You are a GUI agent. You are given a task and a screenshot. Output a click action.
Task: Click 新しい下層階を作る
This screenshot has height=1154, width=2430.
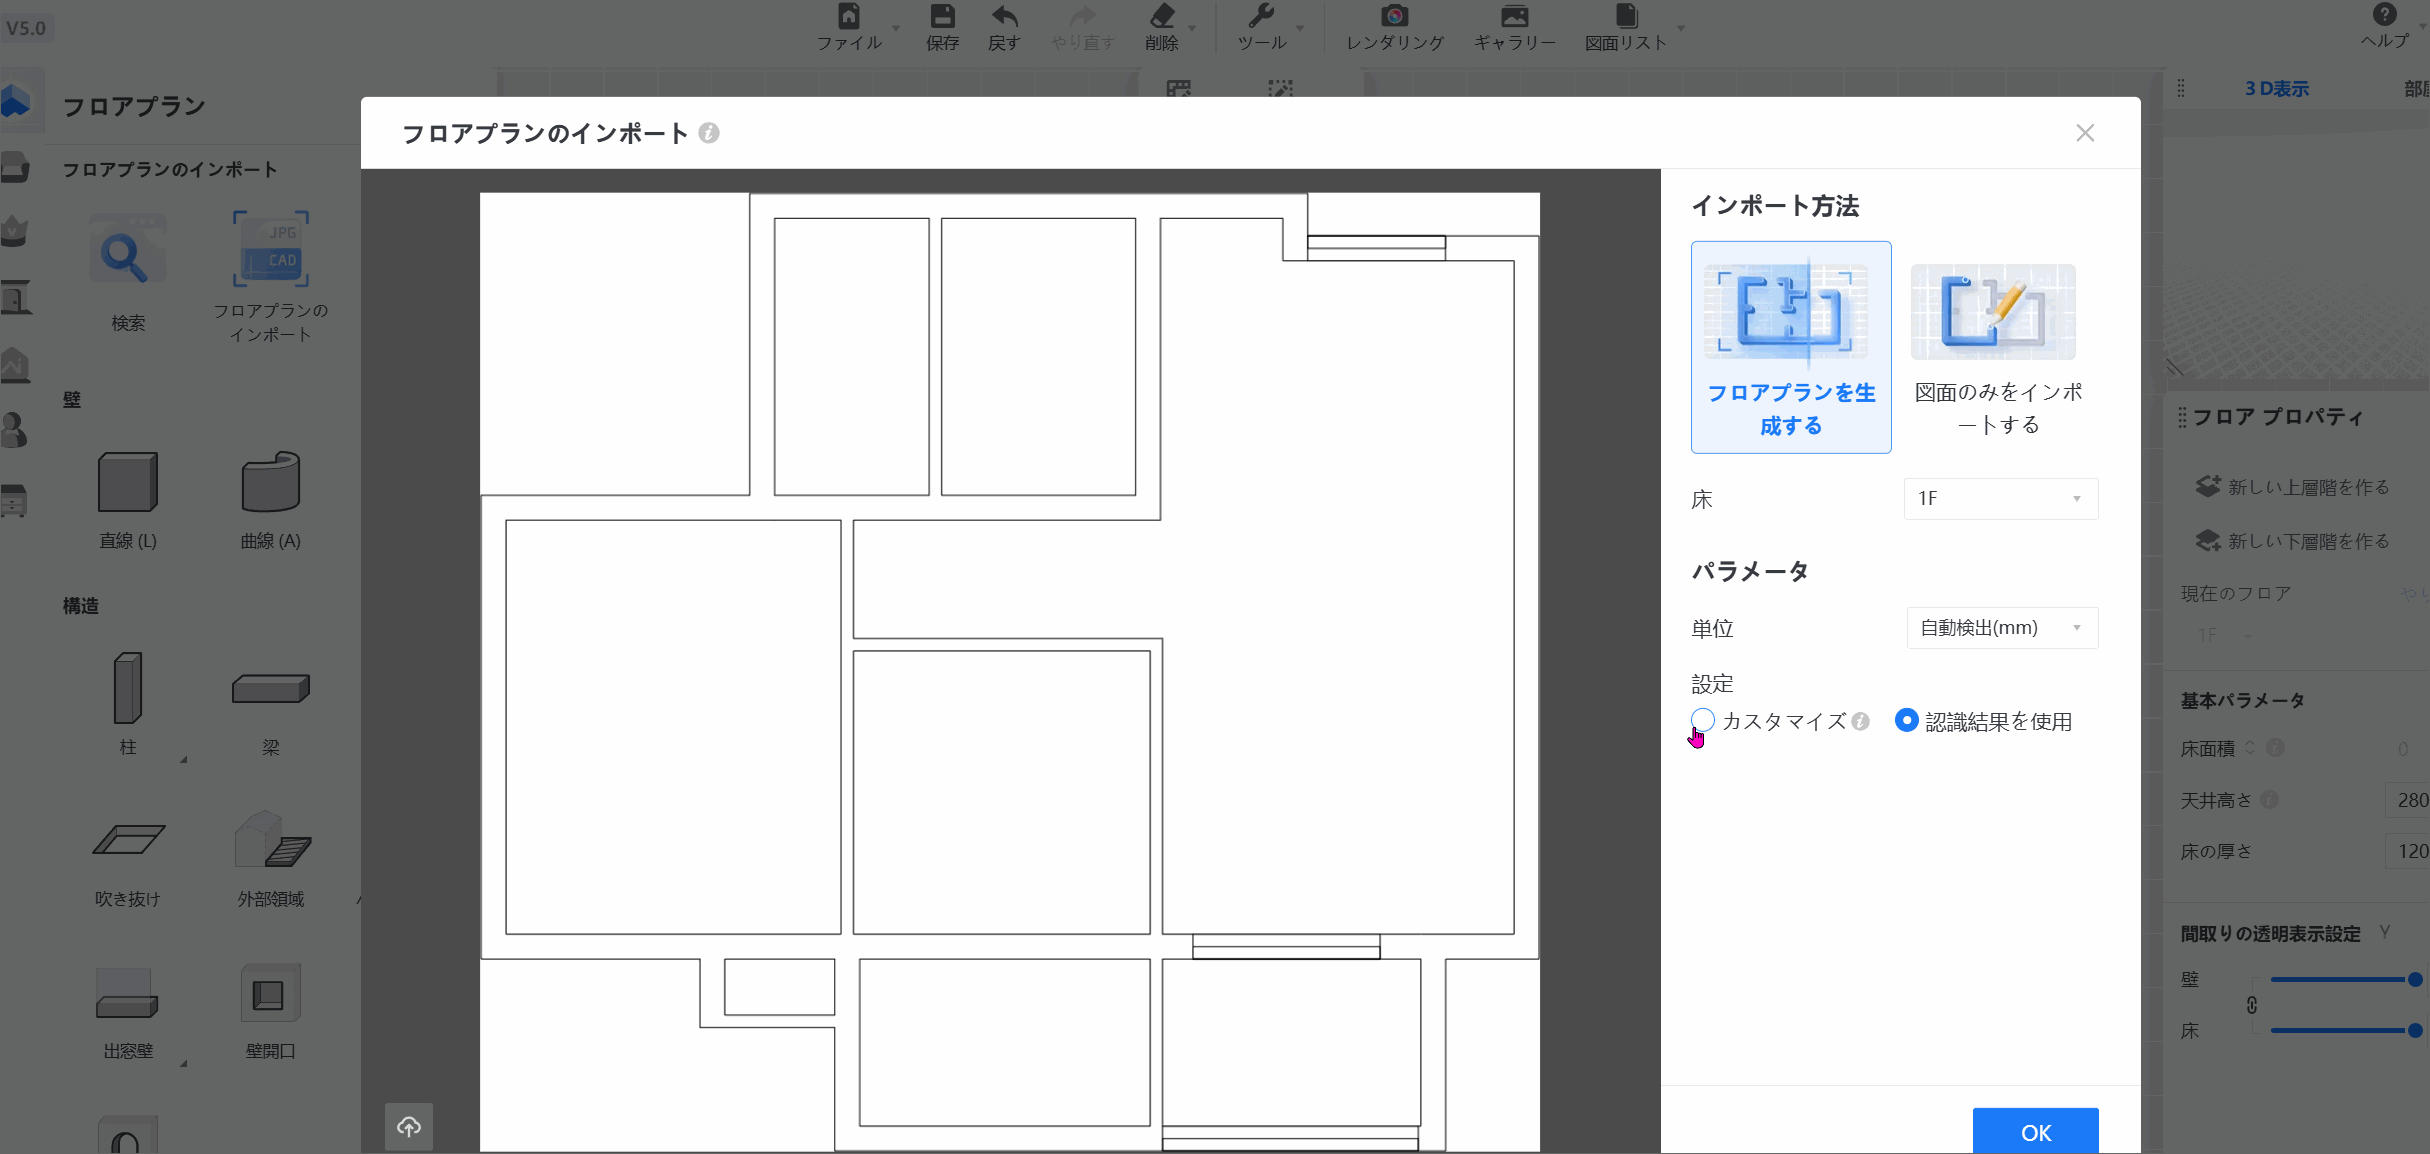[2292, 541]
